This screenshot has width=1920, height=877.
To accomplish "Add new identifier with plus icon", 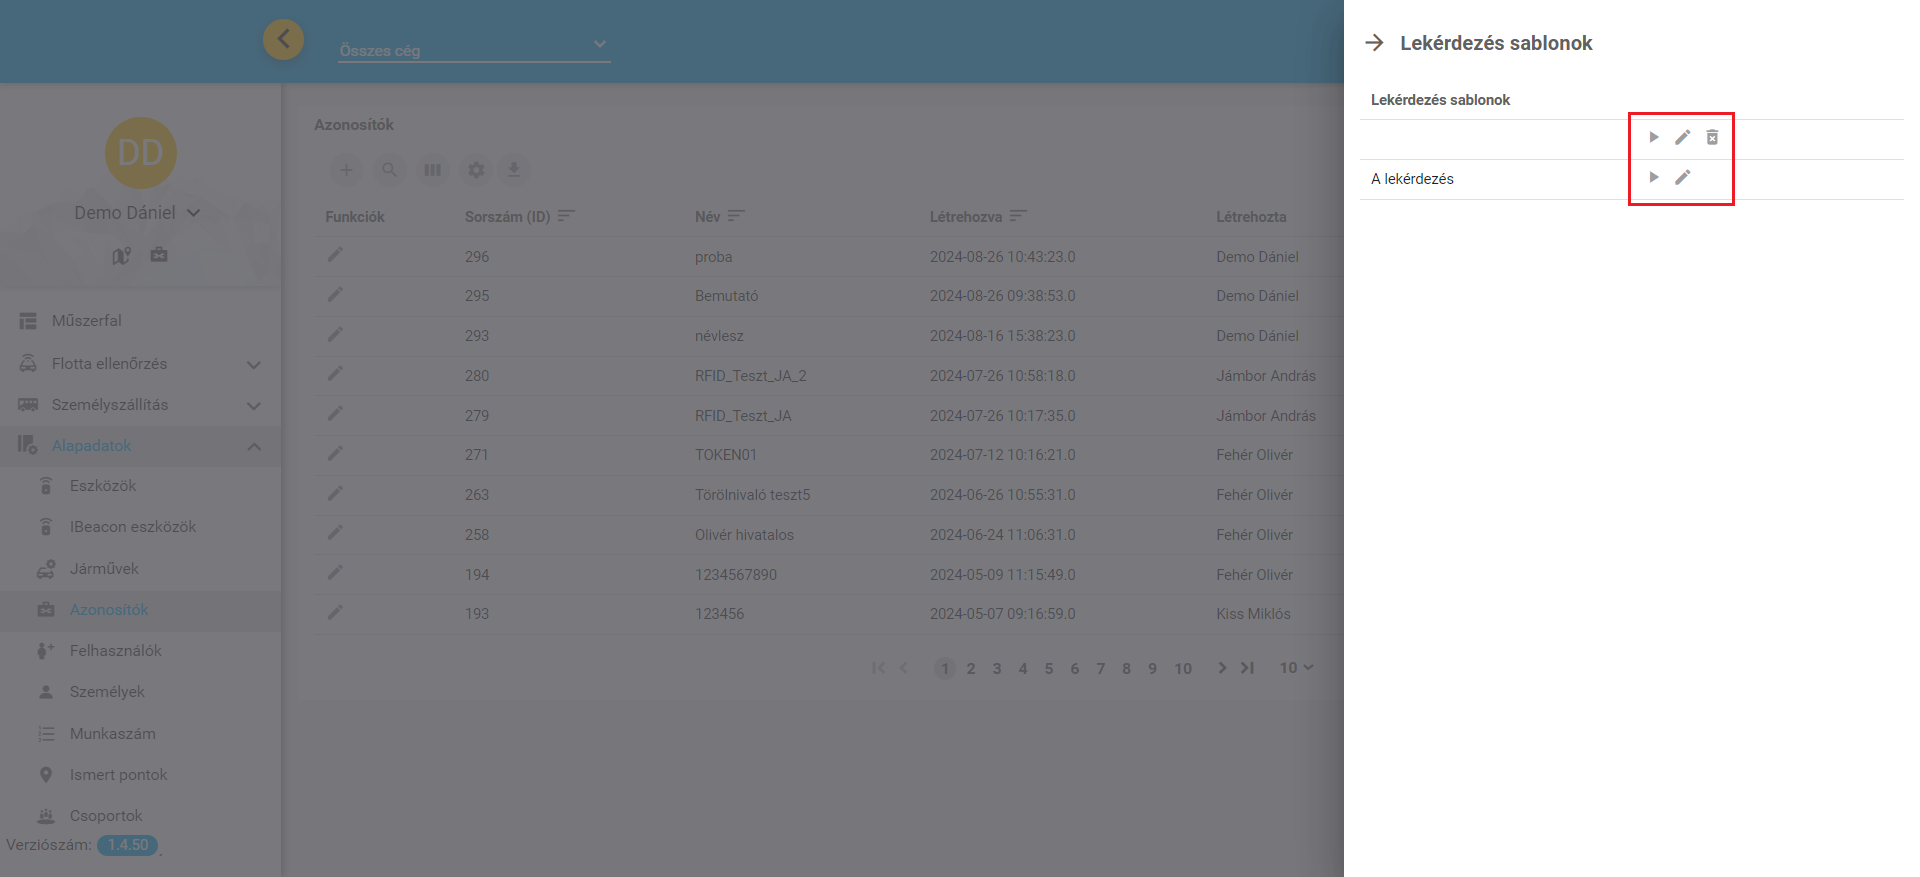I will pyautogui.click(x=346, y=170).
